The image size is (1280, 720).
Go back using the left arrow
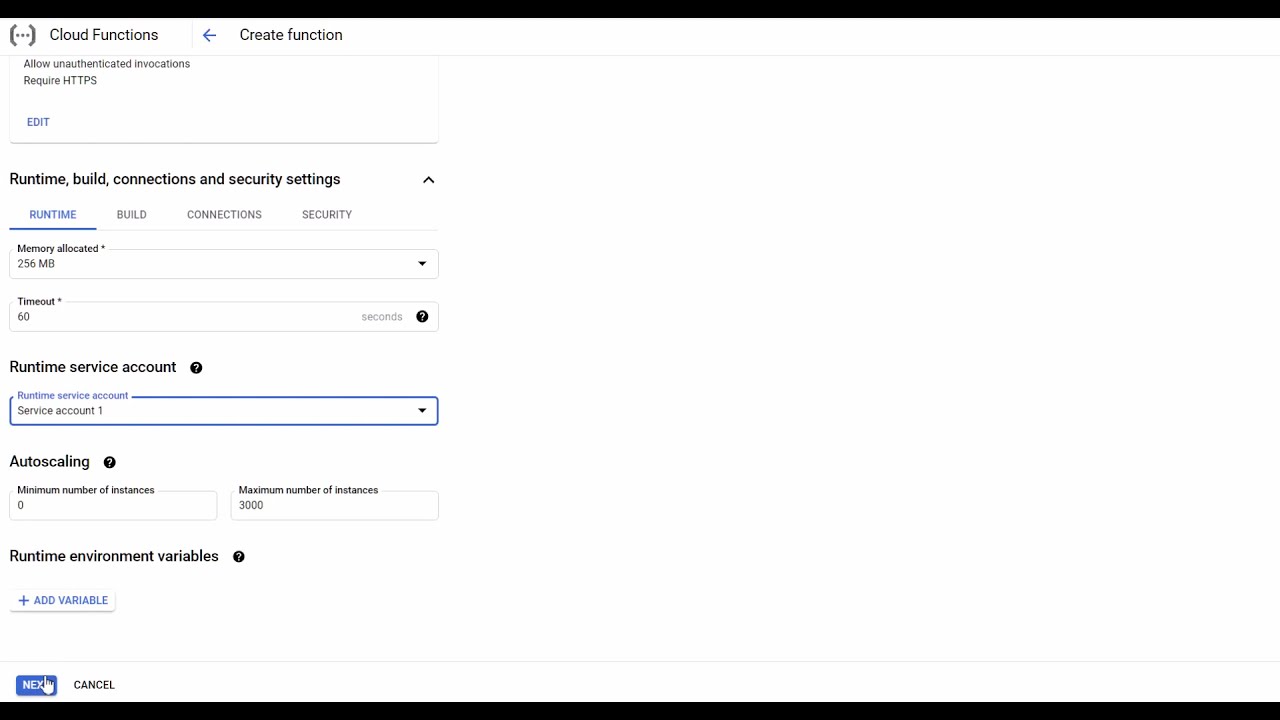point(209,35)
